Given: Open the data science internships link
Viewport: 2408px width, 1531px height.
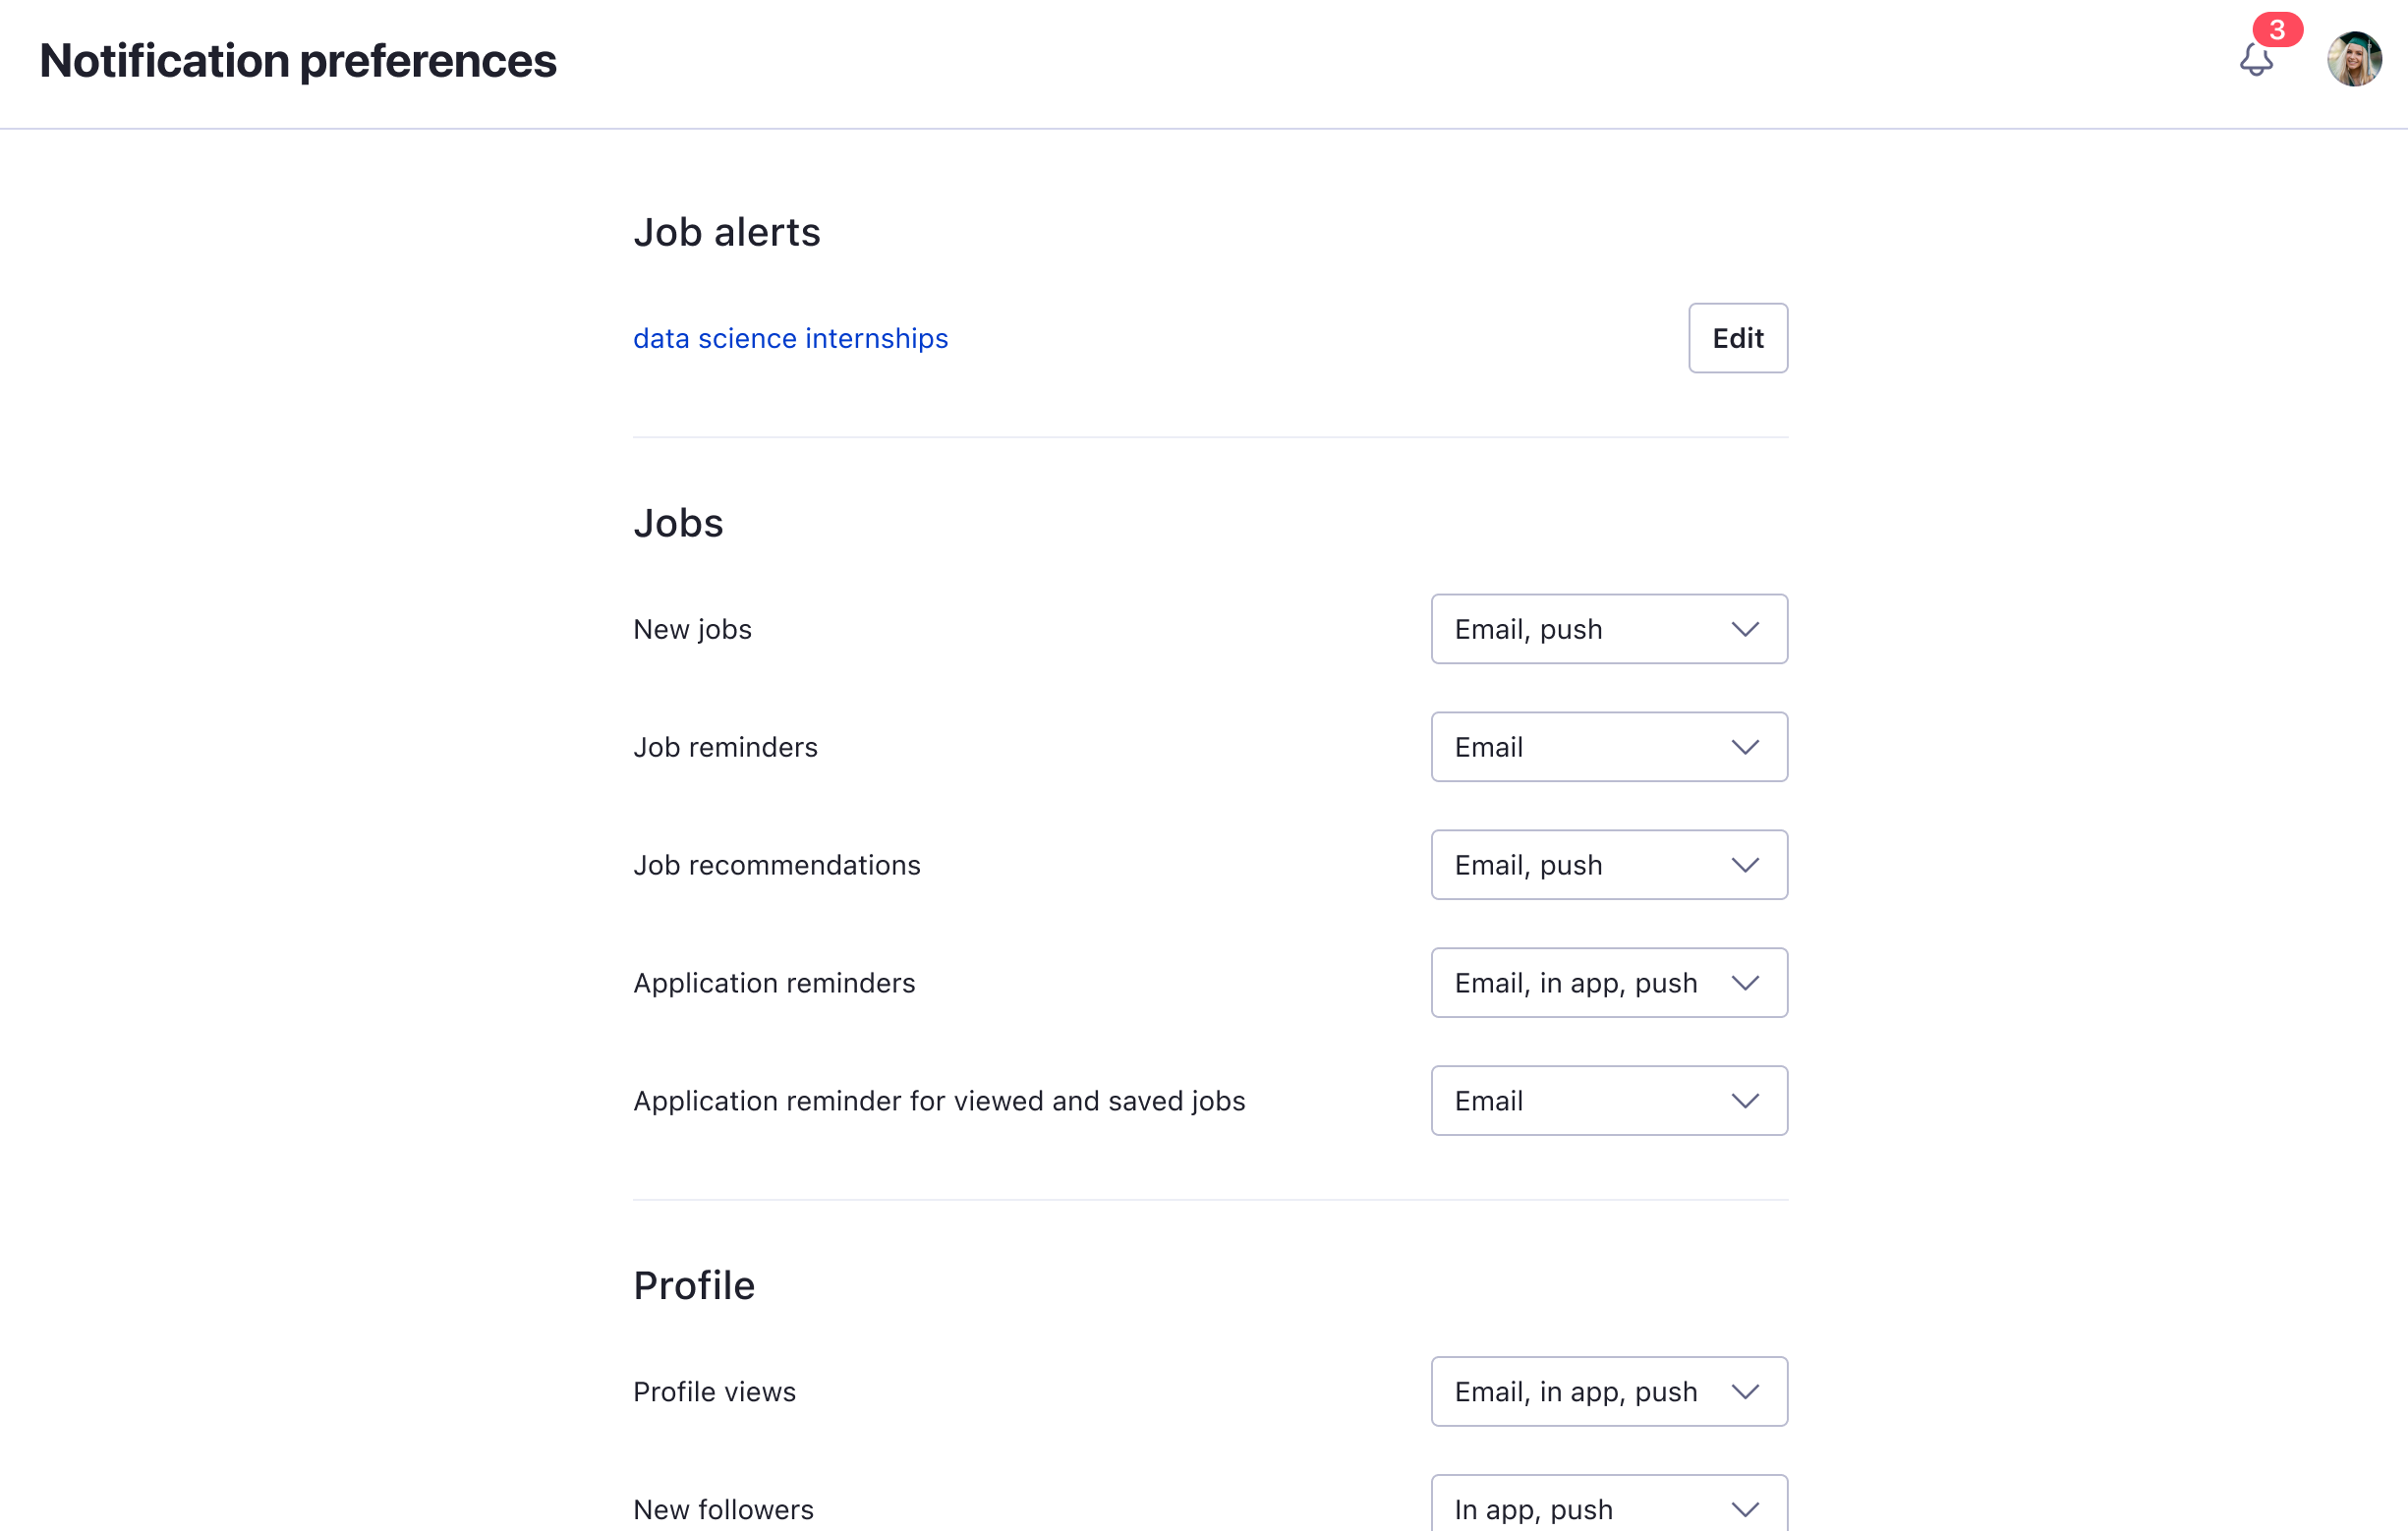Looking at the screenshot, I should pyautogui.click(x=790, y=338).
